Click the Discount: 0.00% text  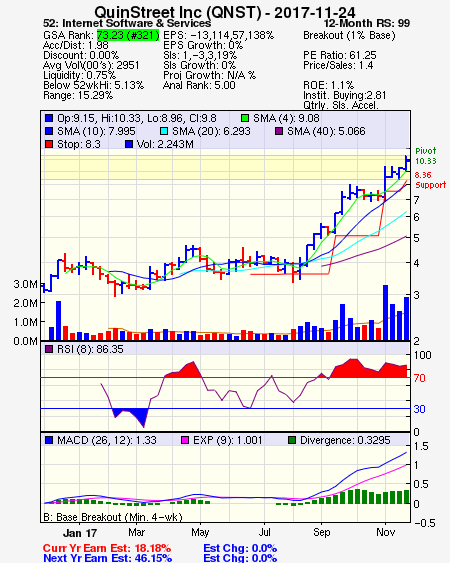tap(81, 55)
